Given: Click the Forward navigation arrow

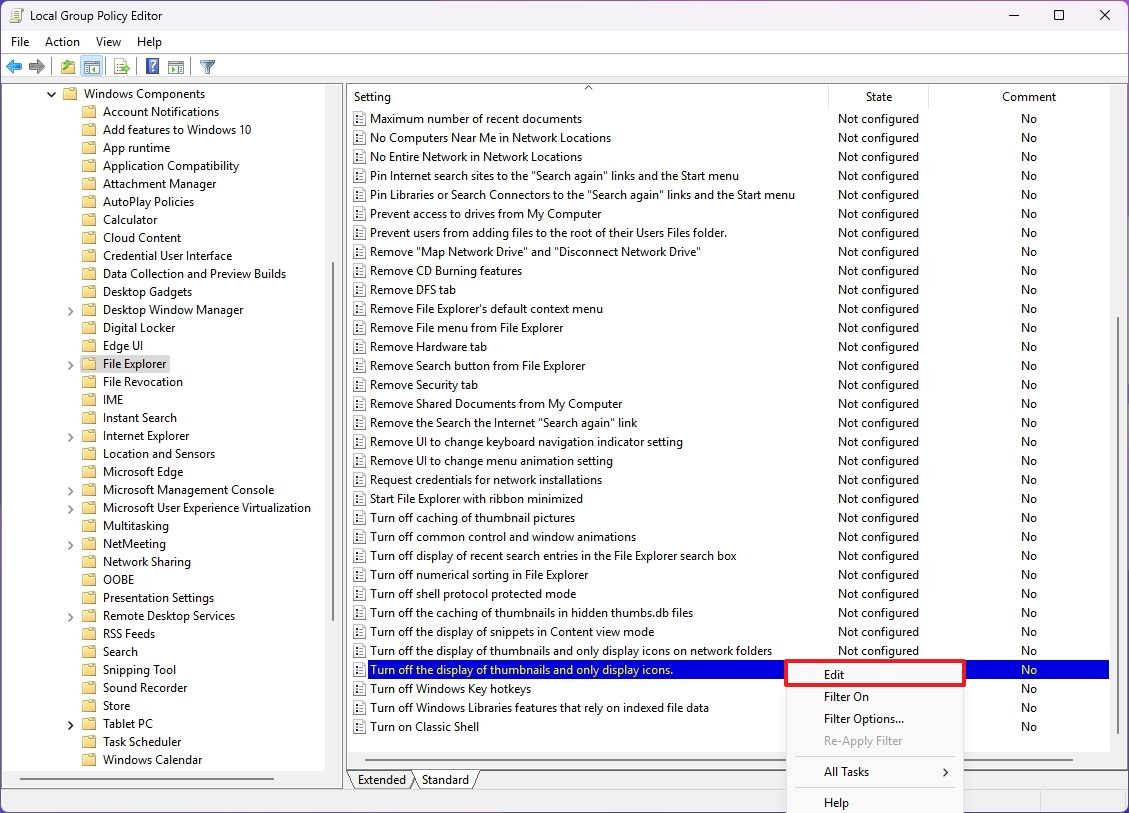Looking at the screenshot, I should [37, 66].
